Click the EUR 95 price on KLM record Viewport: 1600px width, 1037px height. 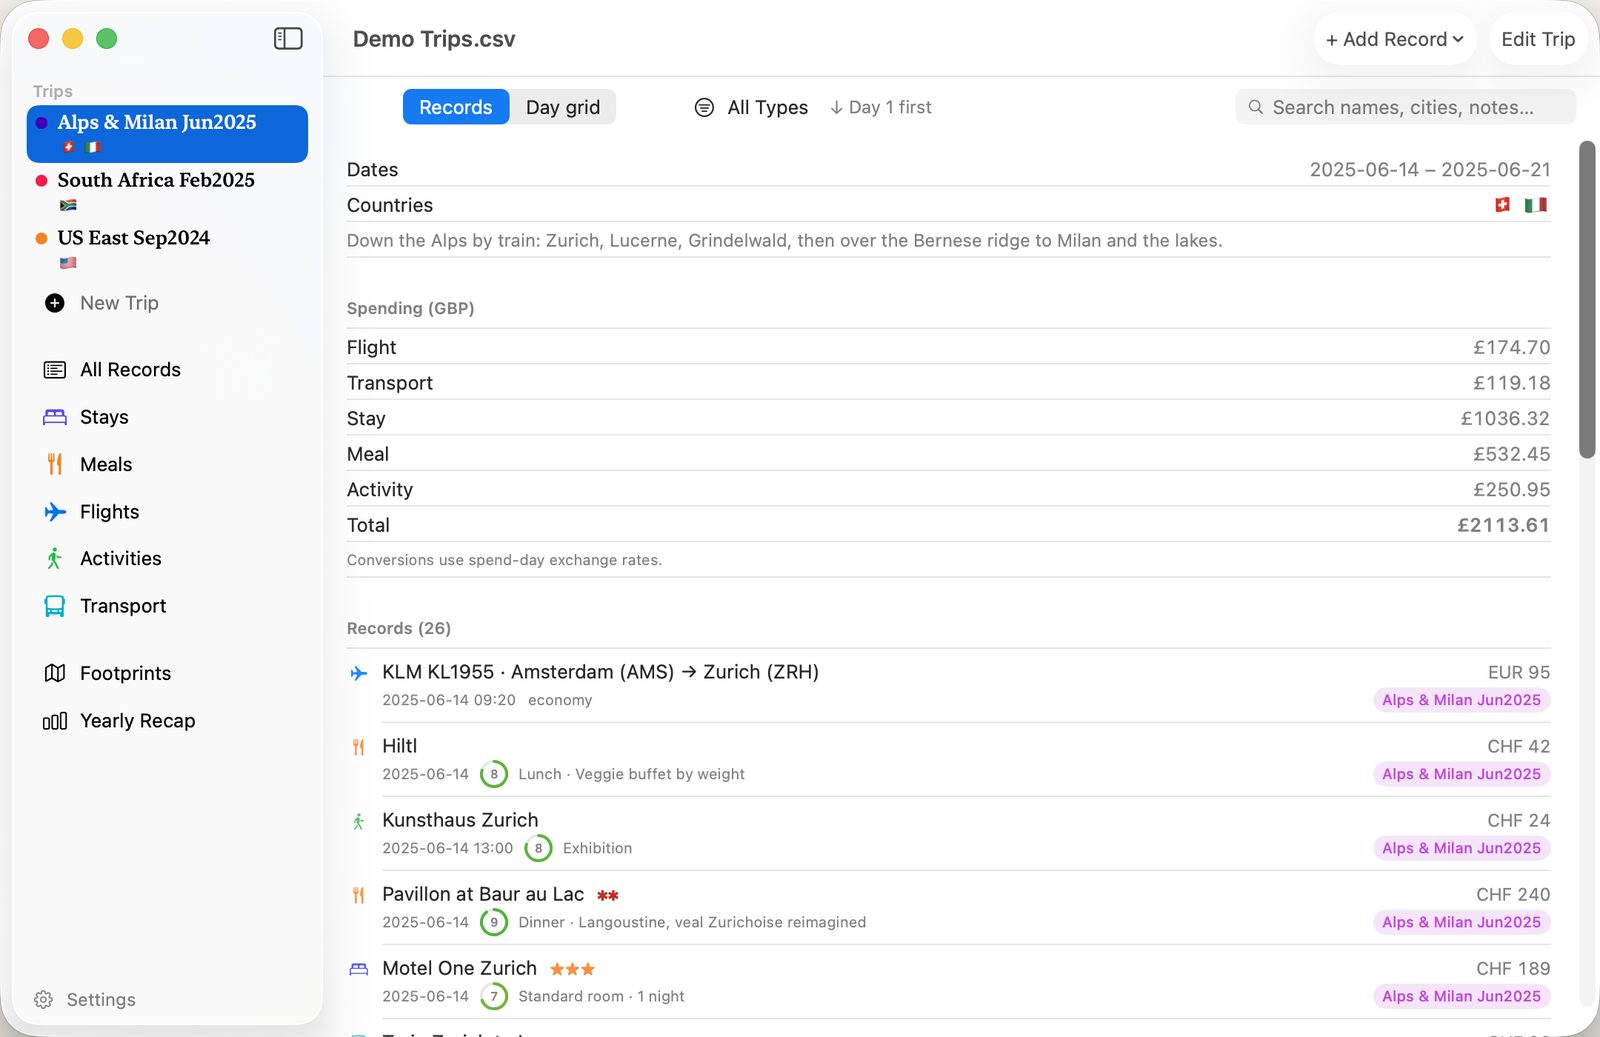tap(1519, 673)
